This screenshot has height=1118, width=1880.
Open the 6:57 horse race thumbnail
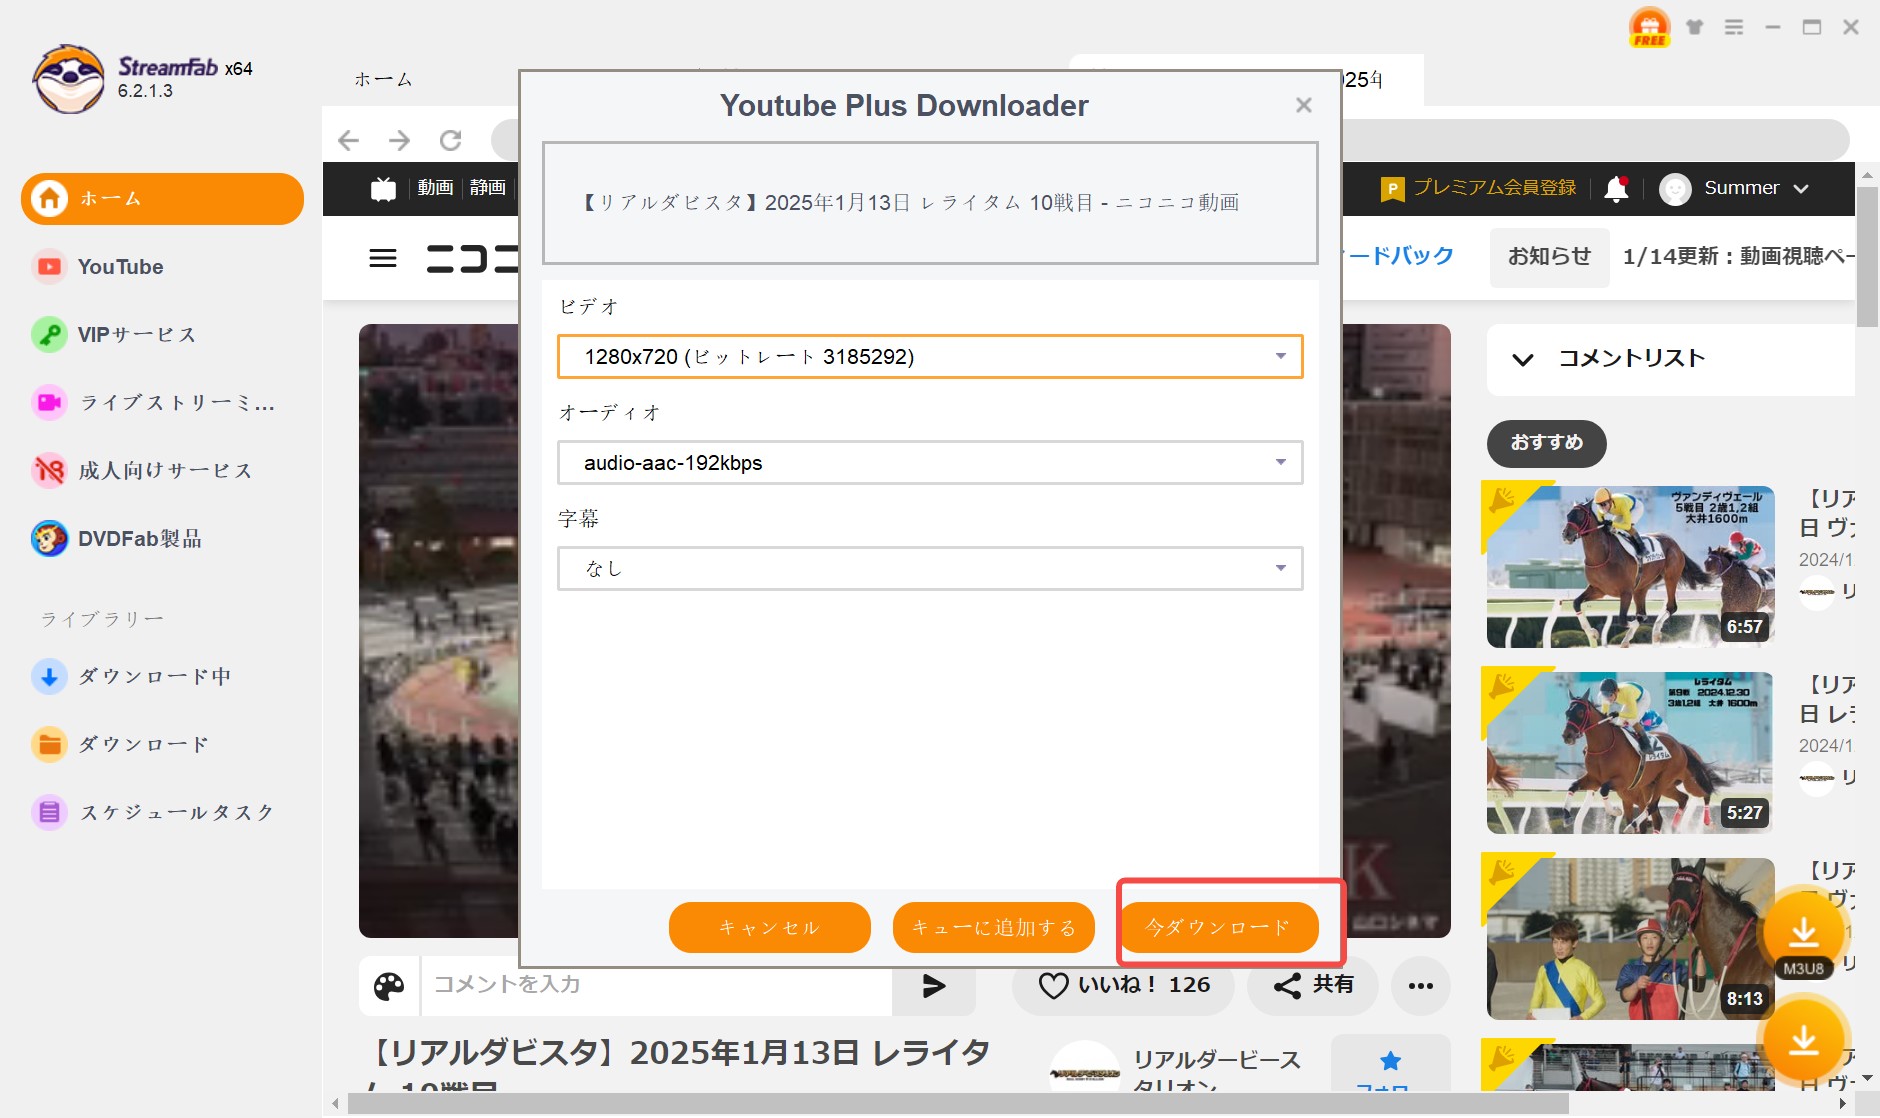(x=1630, y=567)
